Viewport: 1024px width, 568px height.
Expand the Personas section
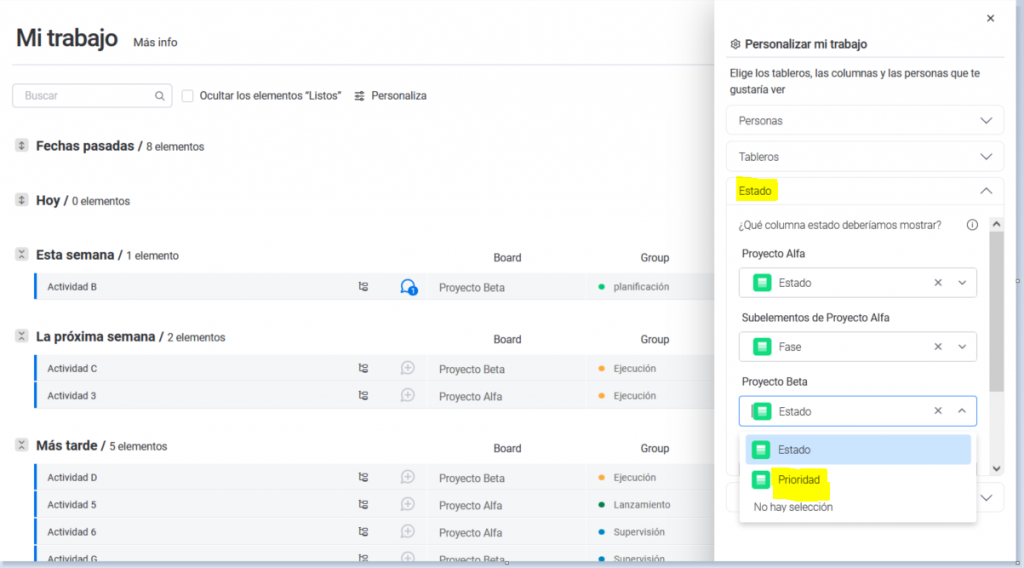coord(864,121)
